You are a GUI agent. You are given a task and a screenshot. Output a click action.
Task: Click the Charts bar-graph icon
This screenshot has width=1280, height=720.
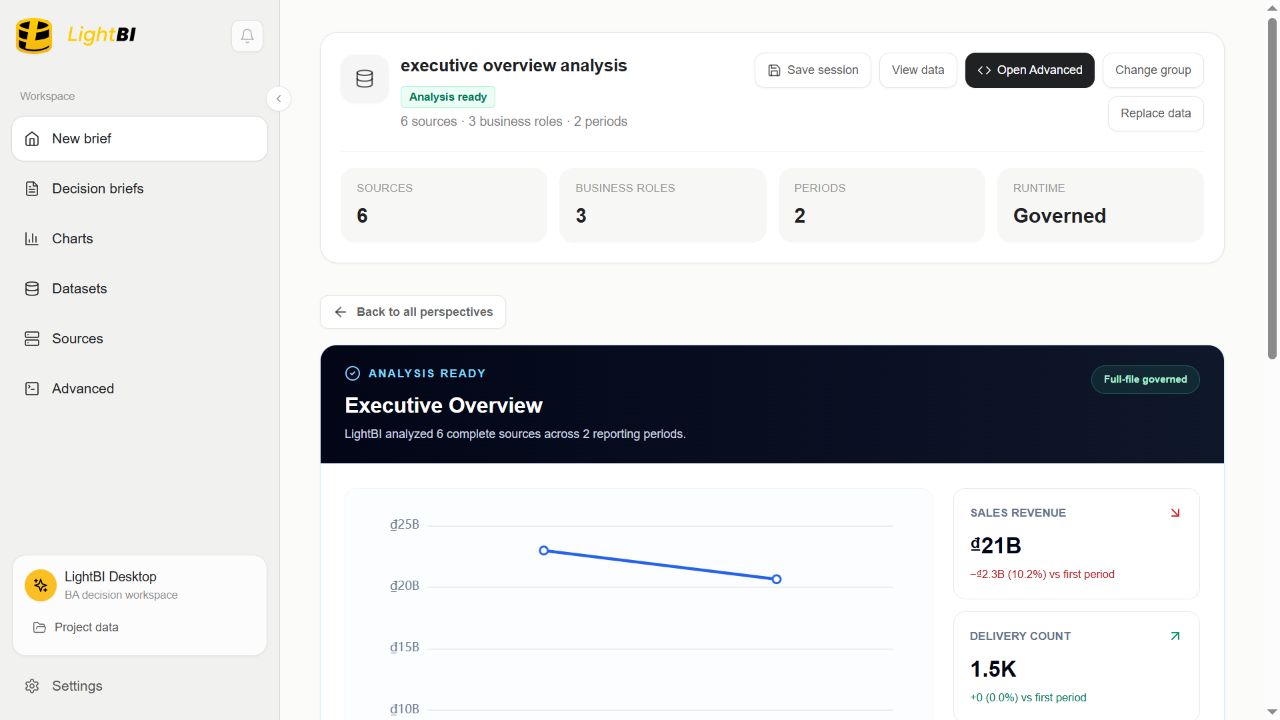coord(32,239)
